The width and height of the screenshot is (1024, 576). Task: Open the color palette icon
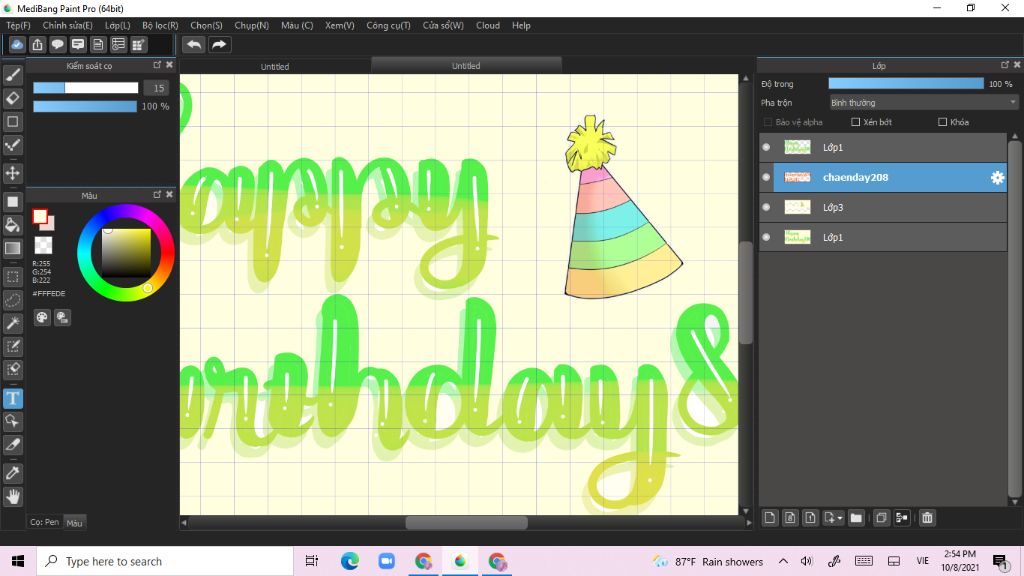click(x=42, y=317)
